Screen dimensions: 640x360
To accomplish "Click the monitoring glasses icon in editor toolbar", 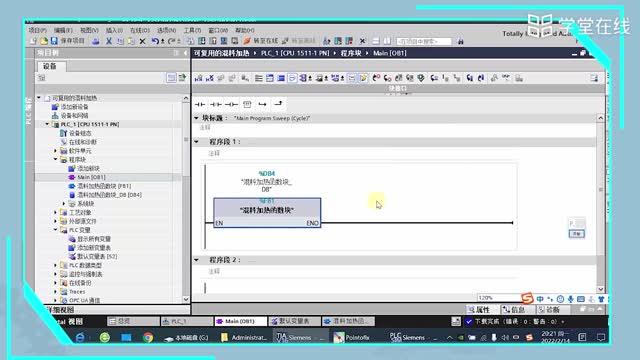I will (506, 78).
